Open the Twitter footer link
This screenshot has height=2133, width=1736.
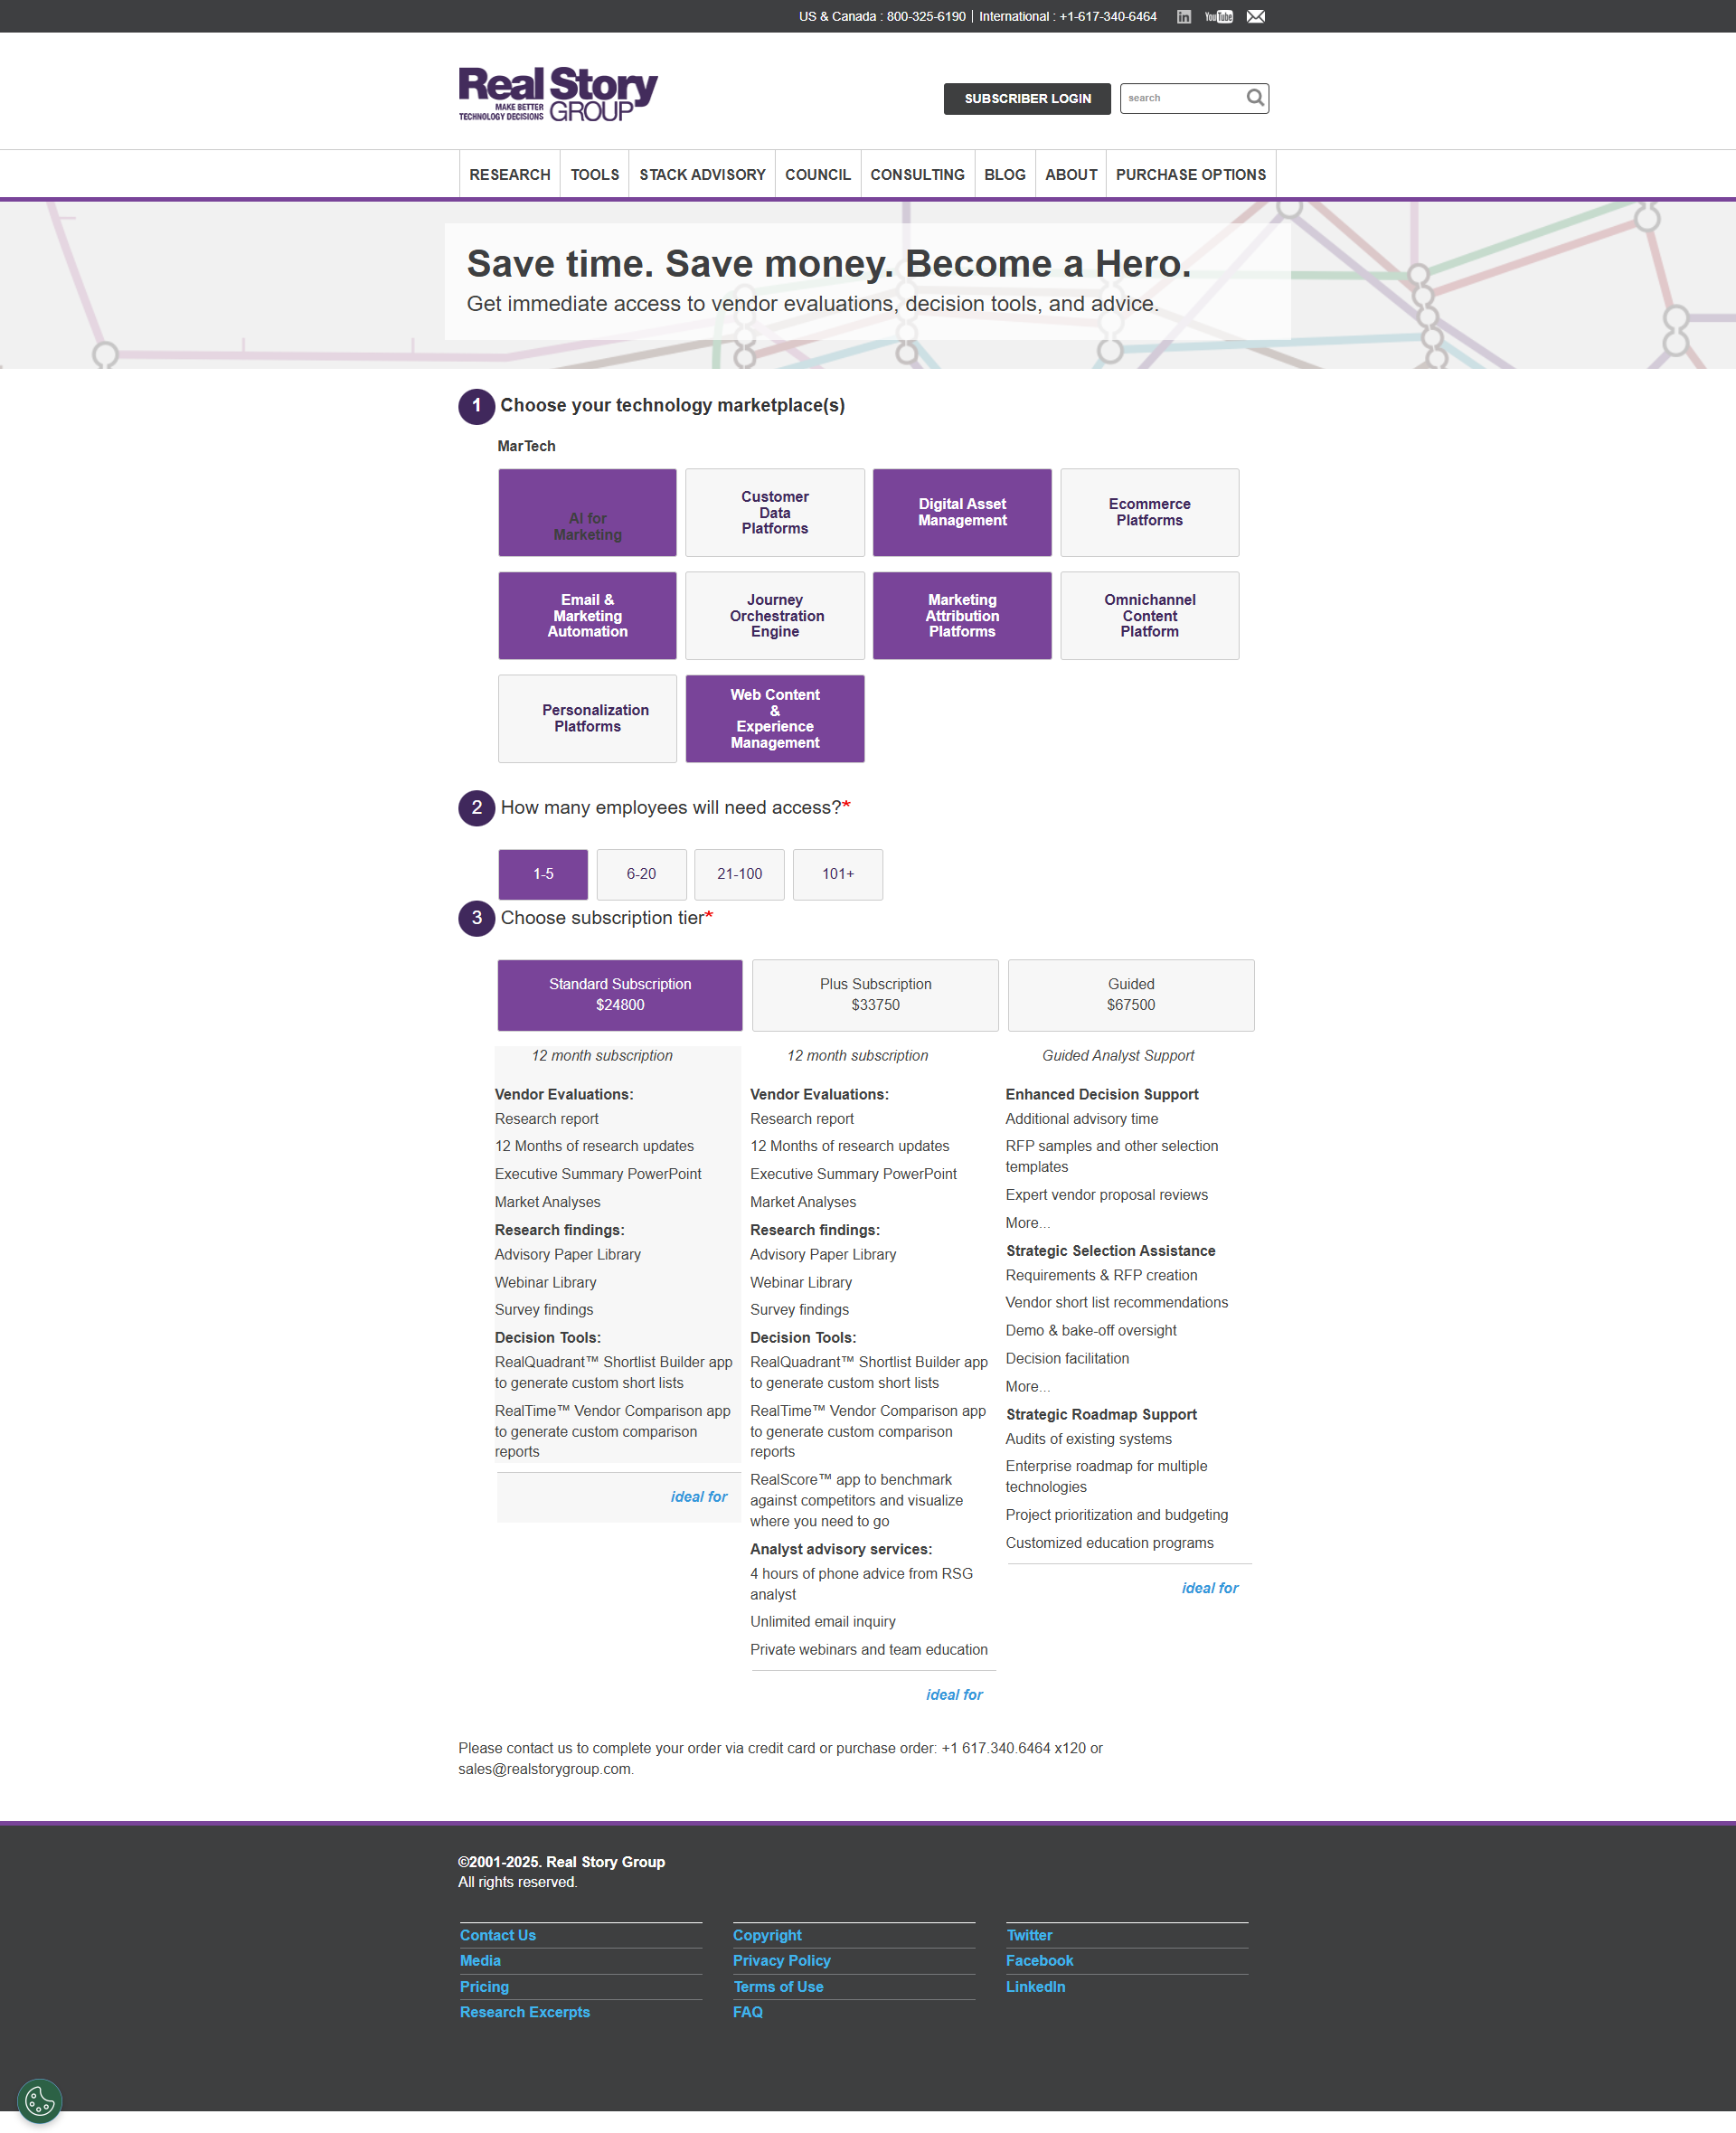[1029, 1934]
